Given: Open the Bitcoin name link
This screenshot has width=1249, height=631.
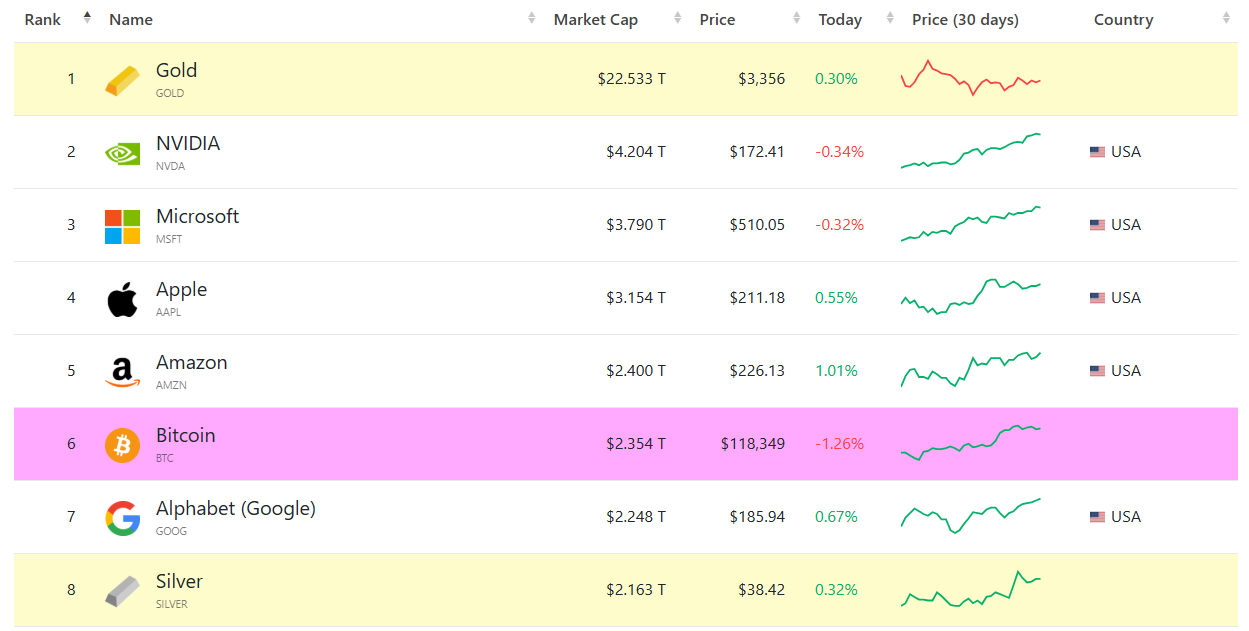Looking at the screenshot, I should coord(185,436).
